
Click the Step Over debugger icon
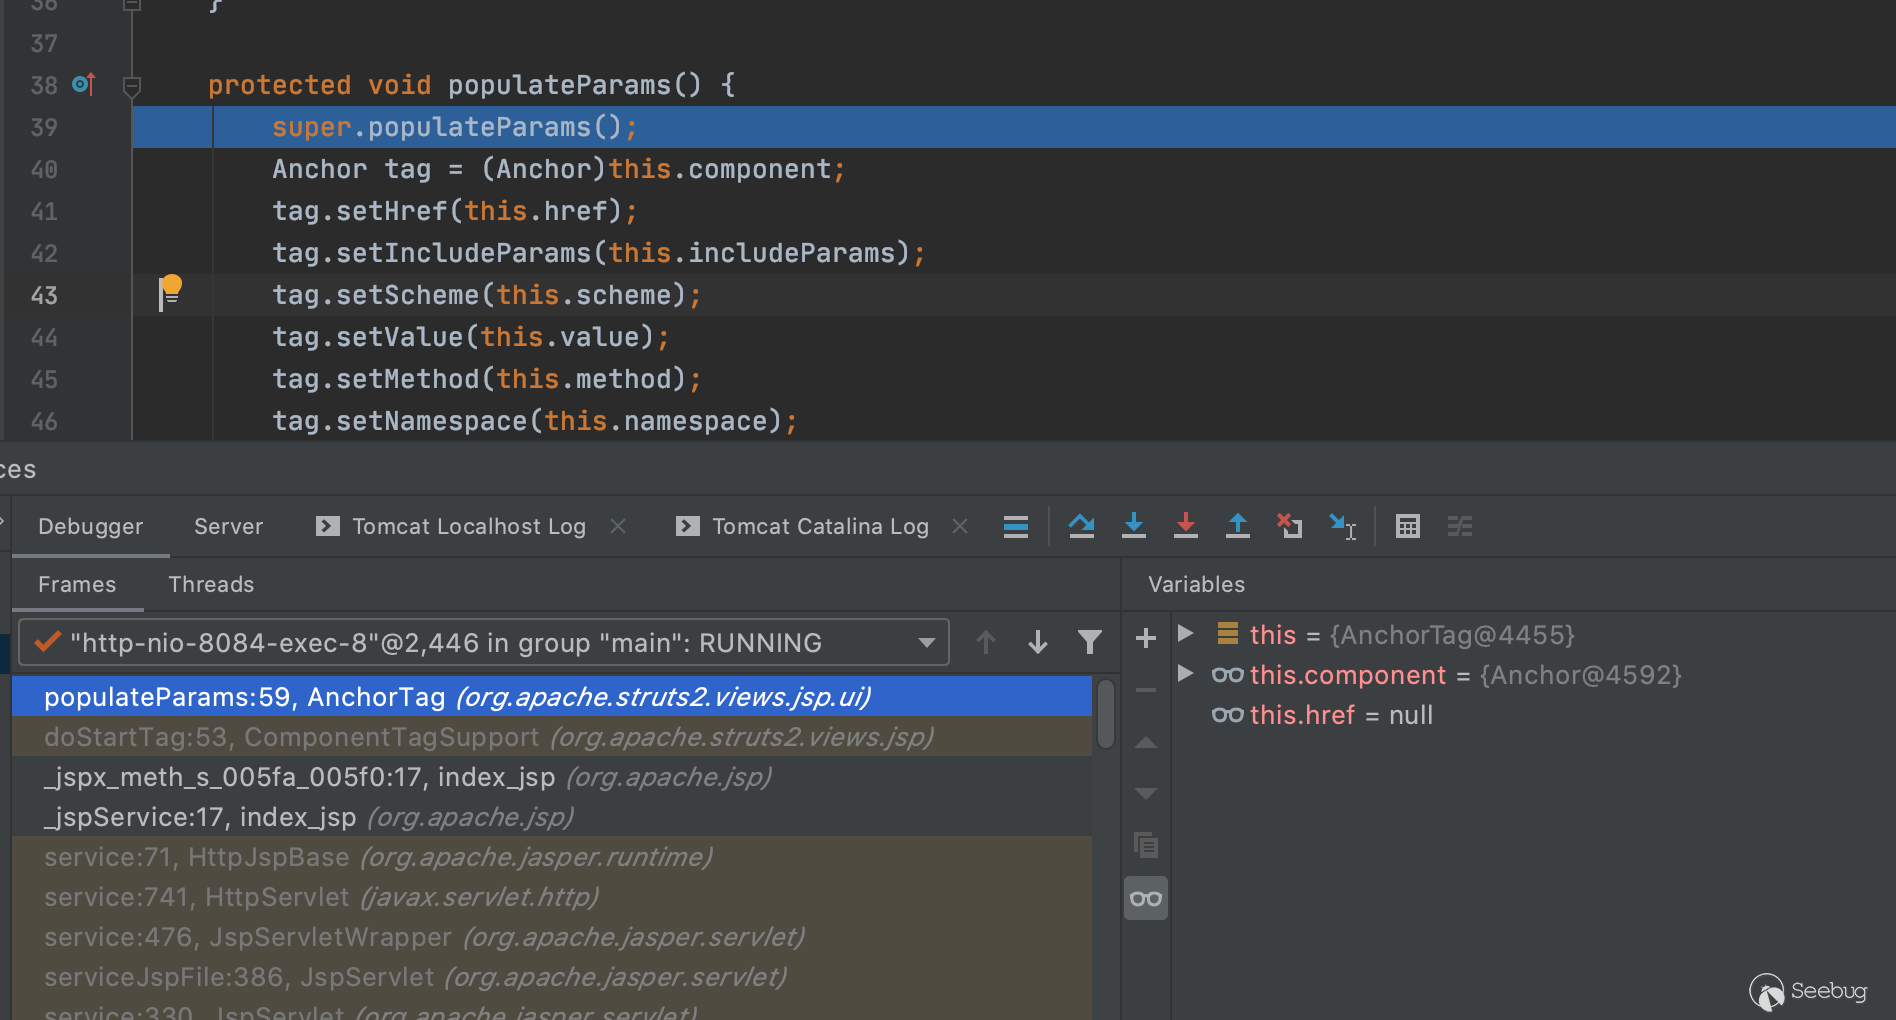point(1081,526)
